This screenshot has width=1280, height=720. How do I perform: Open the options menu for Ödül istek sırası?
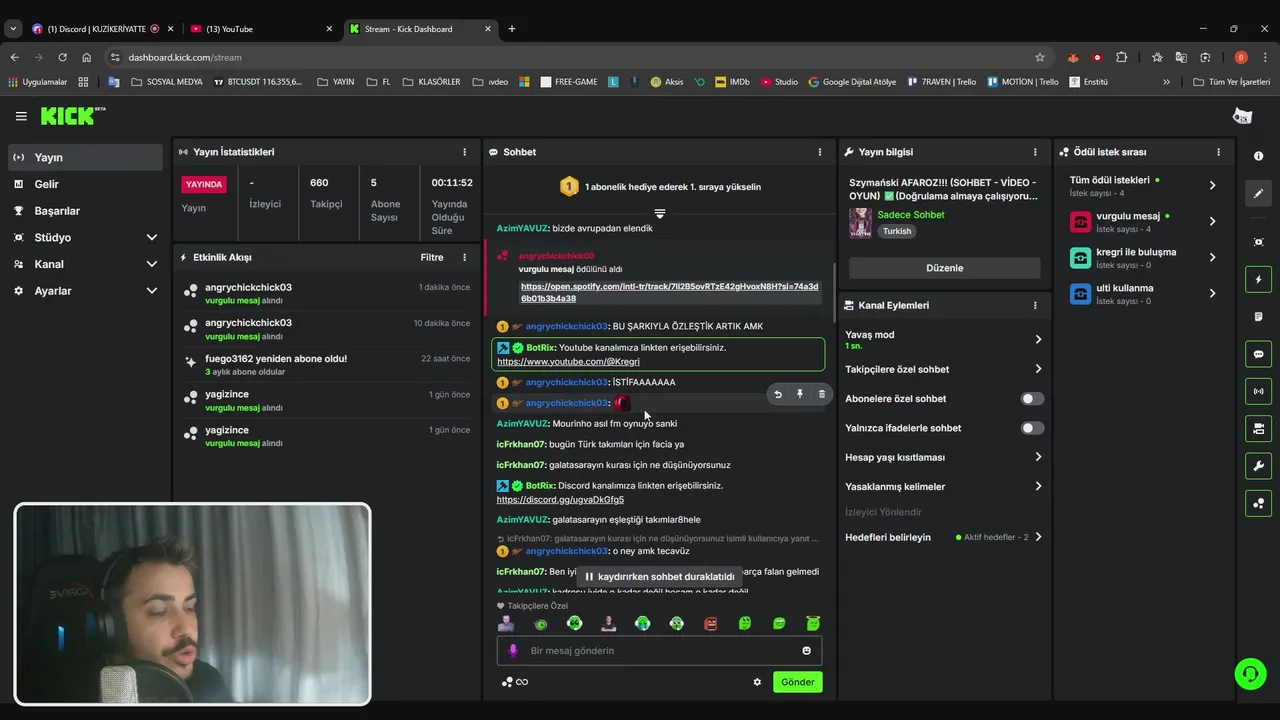pos(1218,152)
